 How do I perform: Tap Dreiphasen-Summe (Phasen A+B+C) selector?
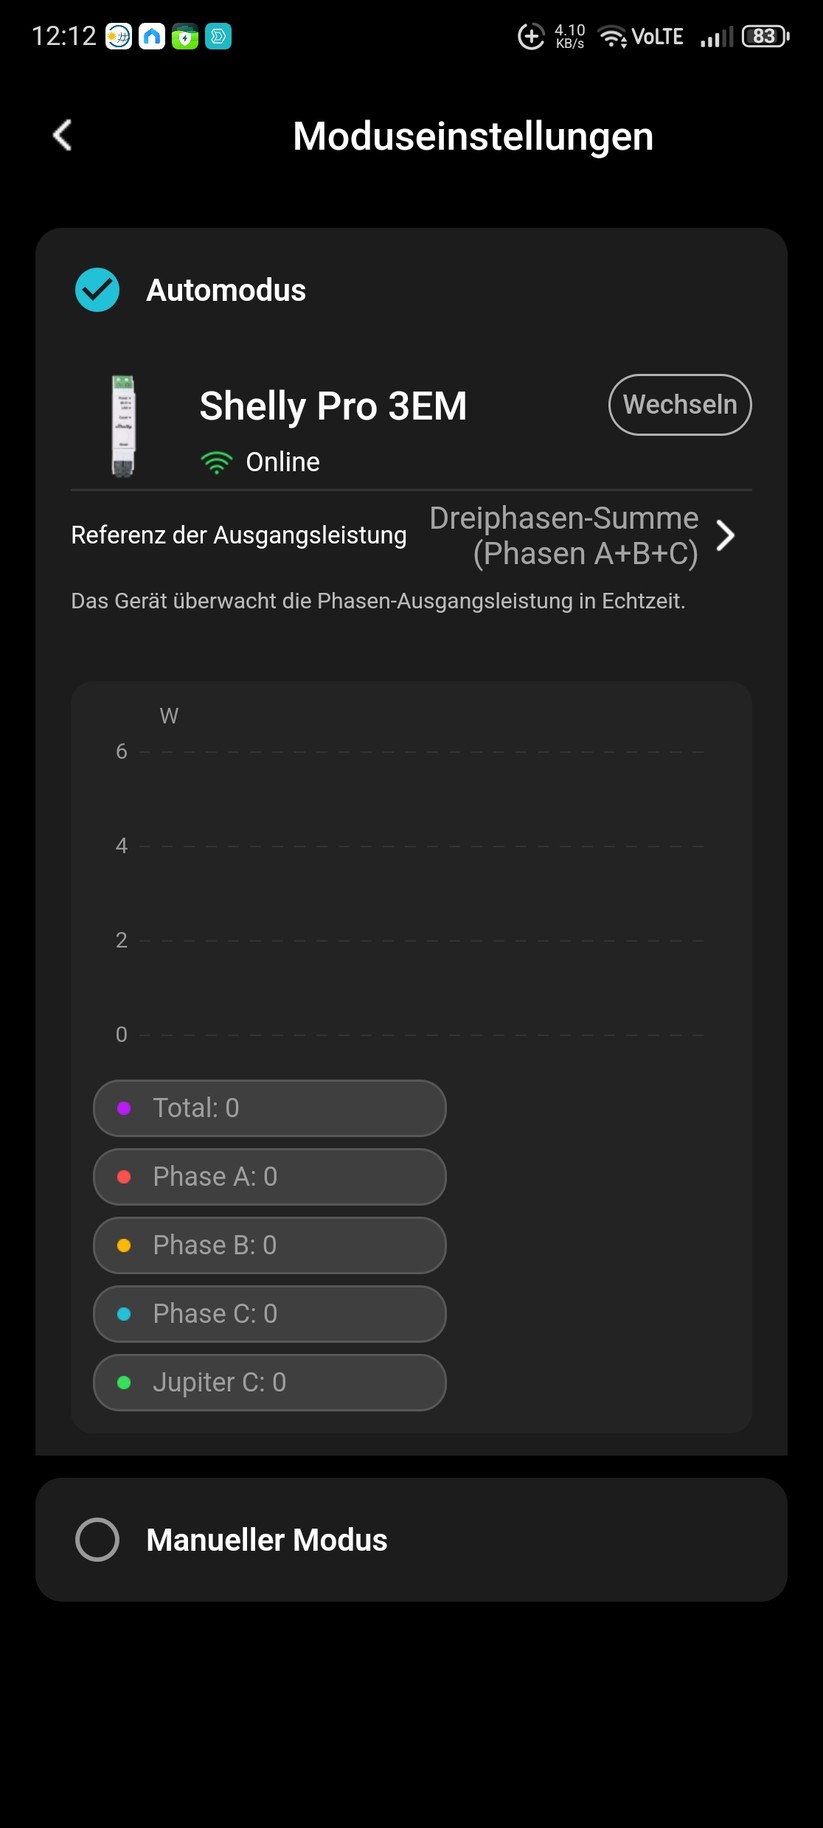(563, 535)
